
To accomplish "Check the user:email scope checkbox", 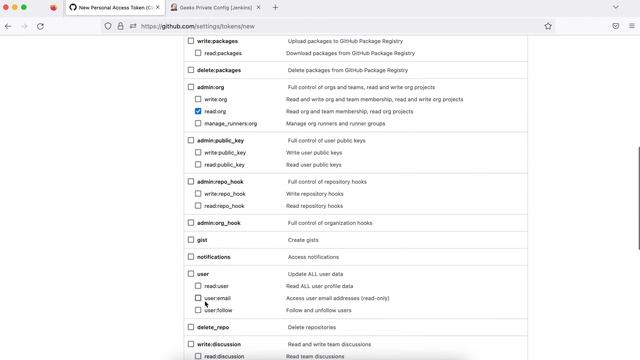I will tap(198, 298).
